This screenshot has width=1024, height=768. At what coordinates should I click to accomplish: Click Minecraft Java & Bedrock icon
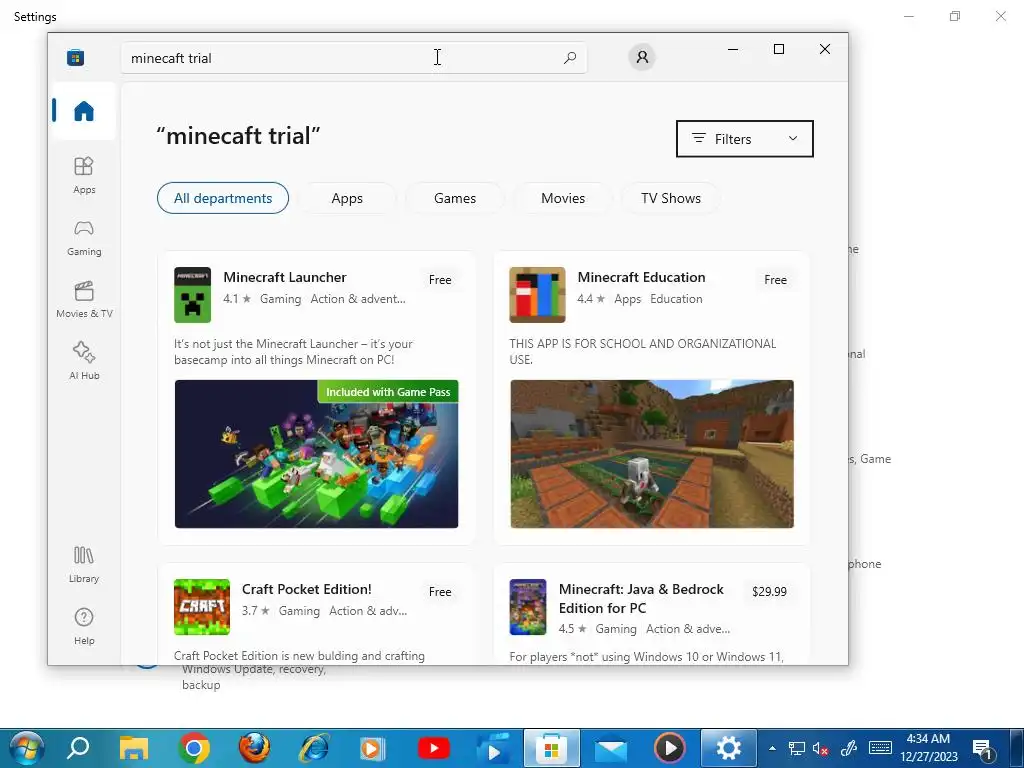coord(528,607)
